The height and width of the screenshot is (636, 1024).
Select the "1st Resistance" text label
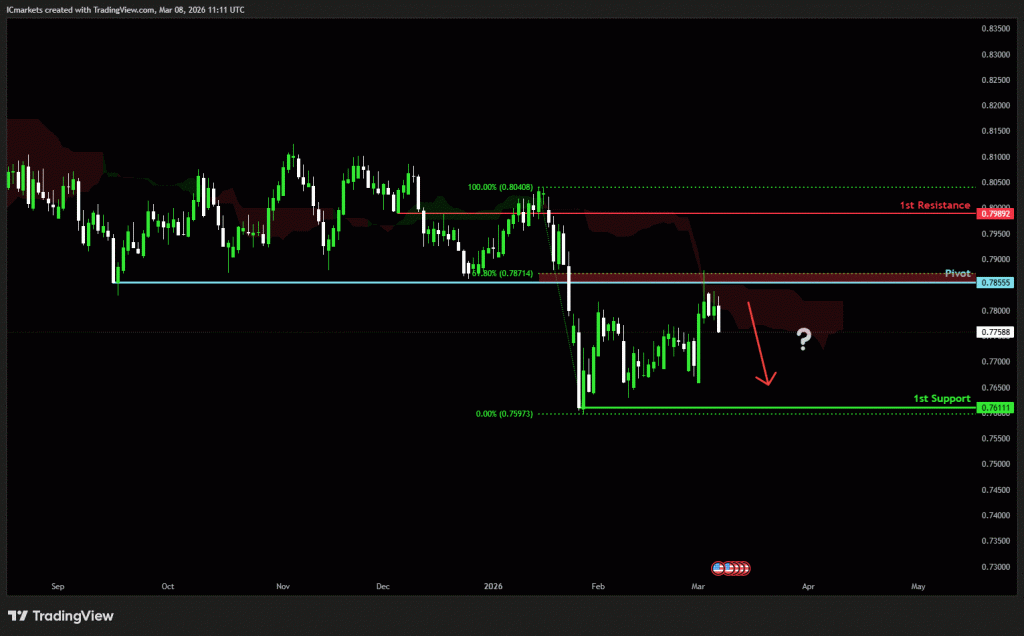[x=935, y=205]
